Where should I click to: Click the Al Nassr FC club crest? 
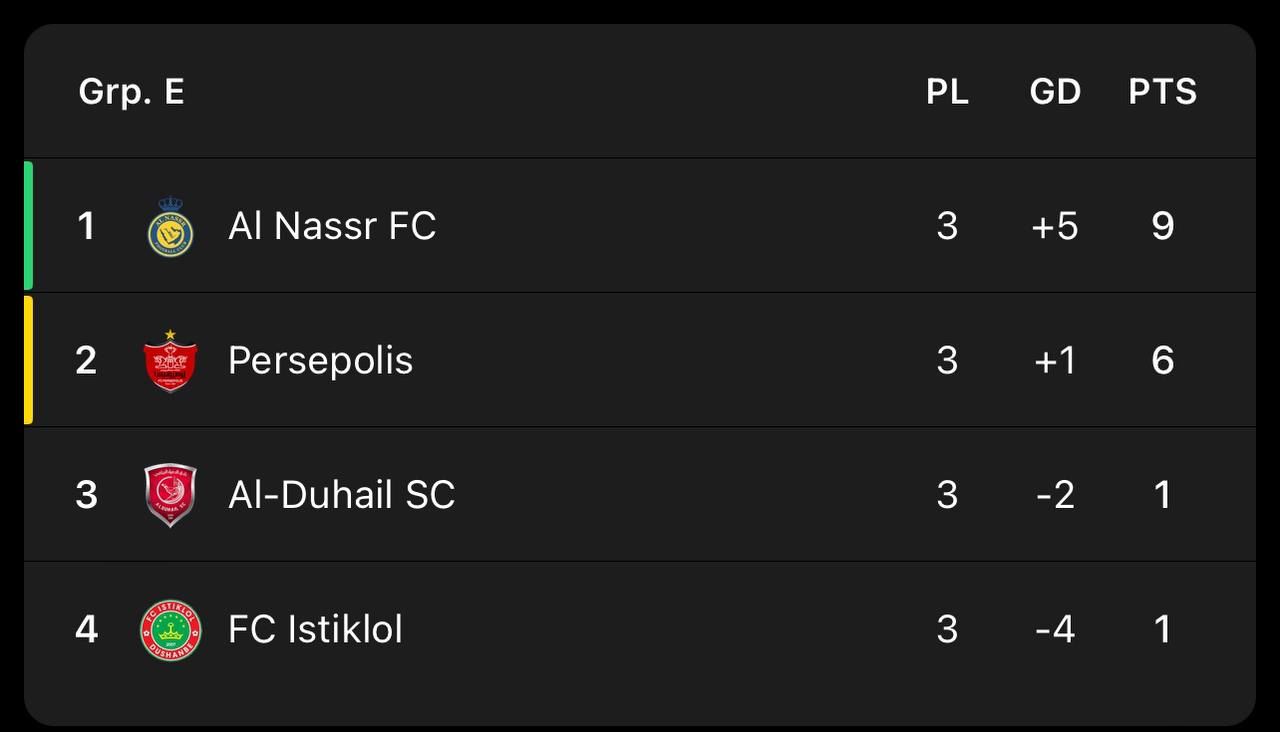171,227
